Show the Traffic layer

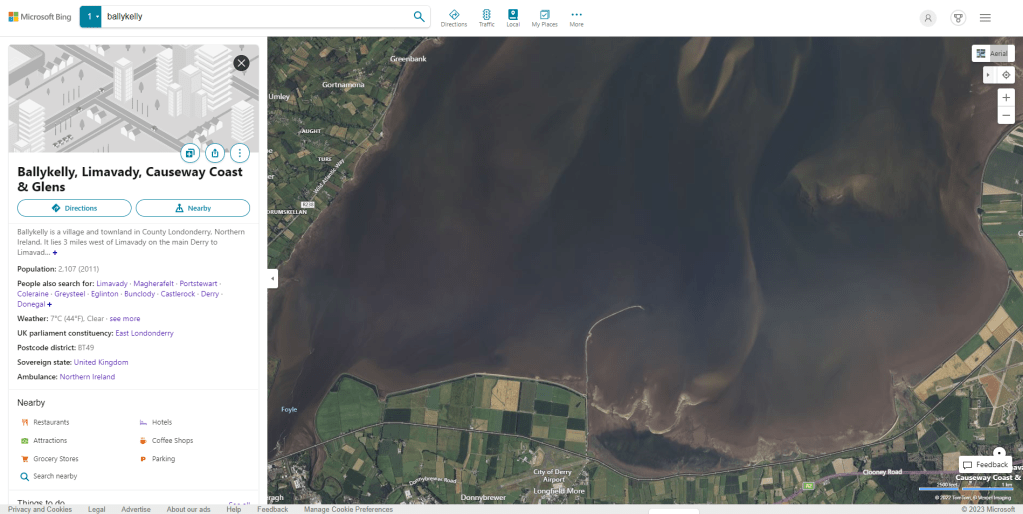click(x=486, y=17)
